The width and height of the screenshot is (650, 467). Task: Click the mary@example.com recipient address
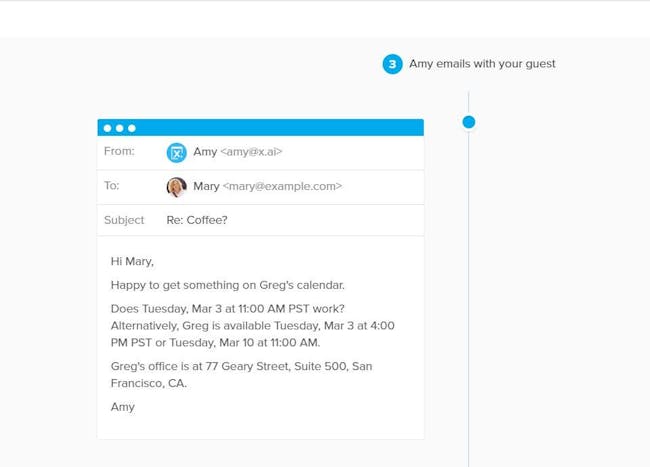pyautogui.click(x=282, y=186)
